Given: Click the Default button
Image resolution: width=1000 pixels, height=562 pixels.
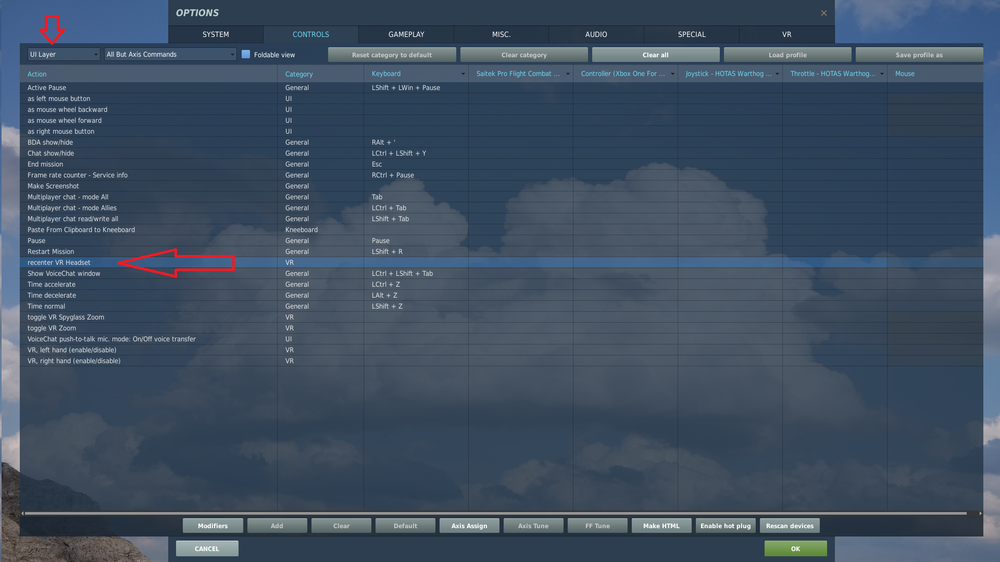Looking at the screenshot, I should (405, 526).
